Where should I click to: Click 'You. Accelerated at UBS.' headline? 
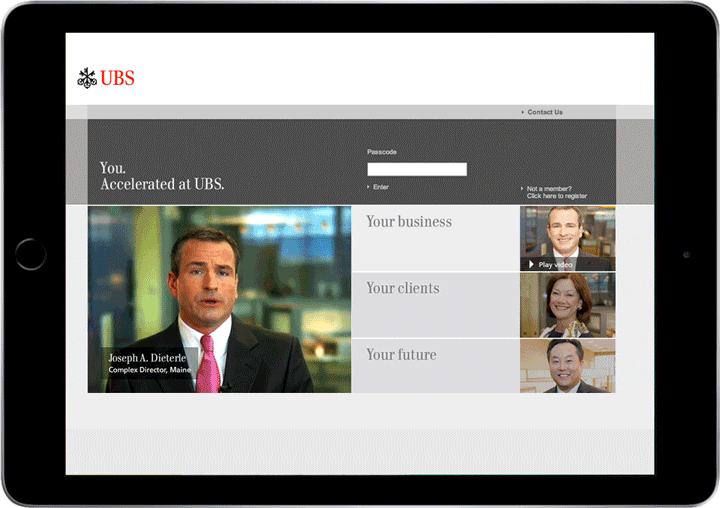click(x=162, y=176)
